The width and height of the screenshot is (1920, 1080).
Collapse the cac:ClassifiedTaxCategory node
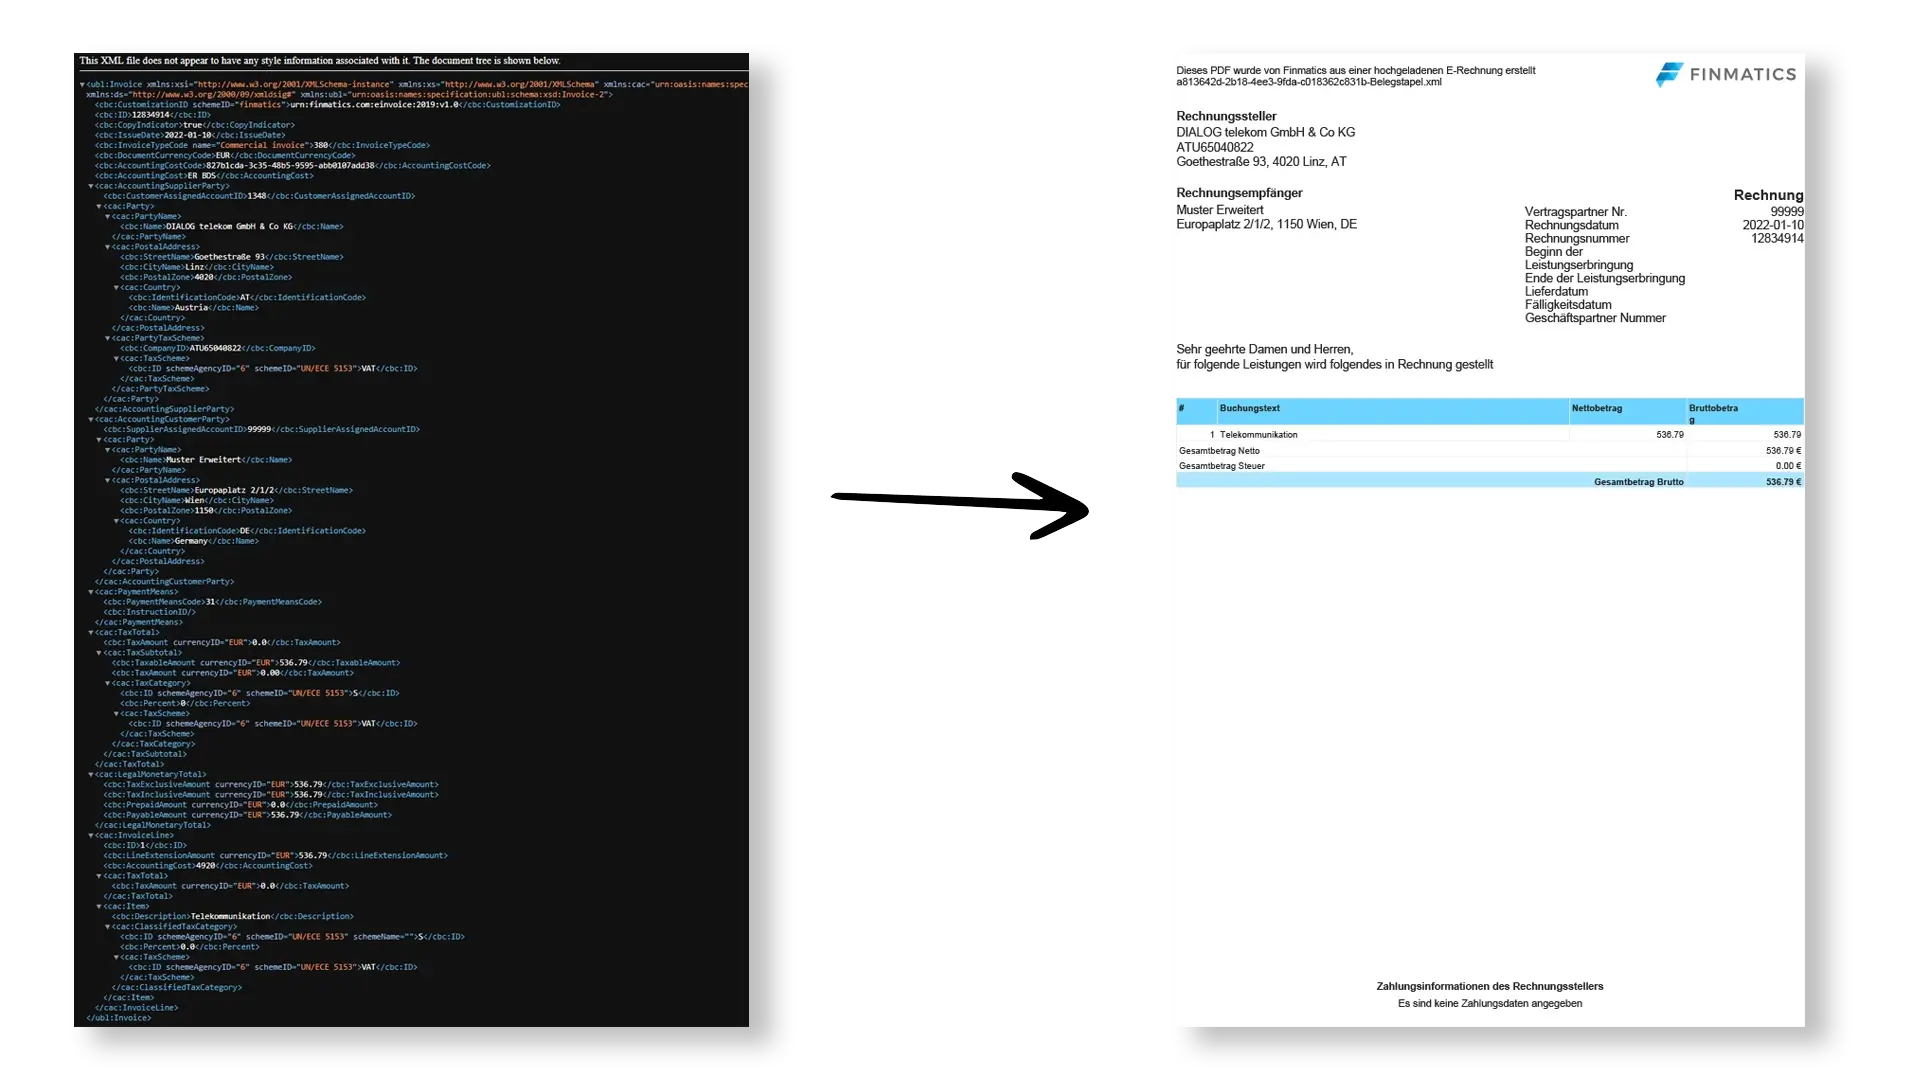(108, 927)
